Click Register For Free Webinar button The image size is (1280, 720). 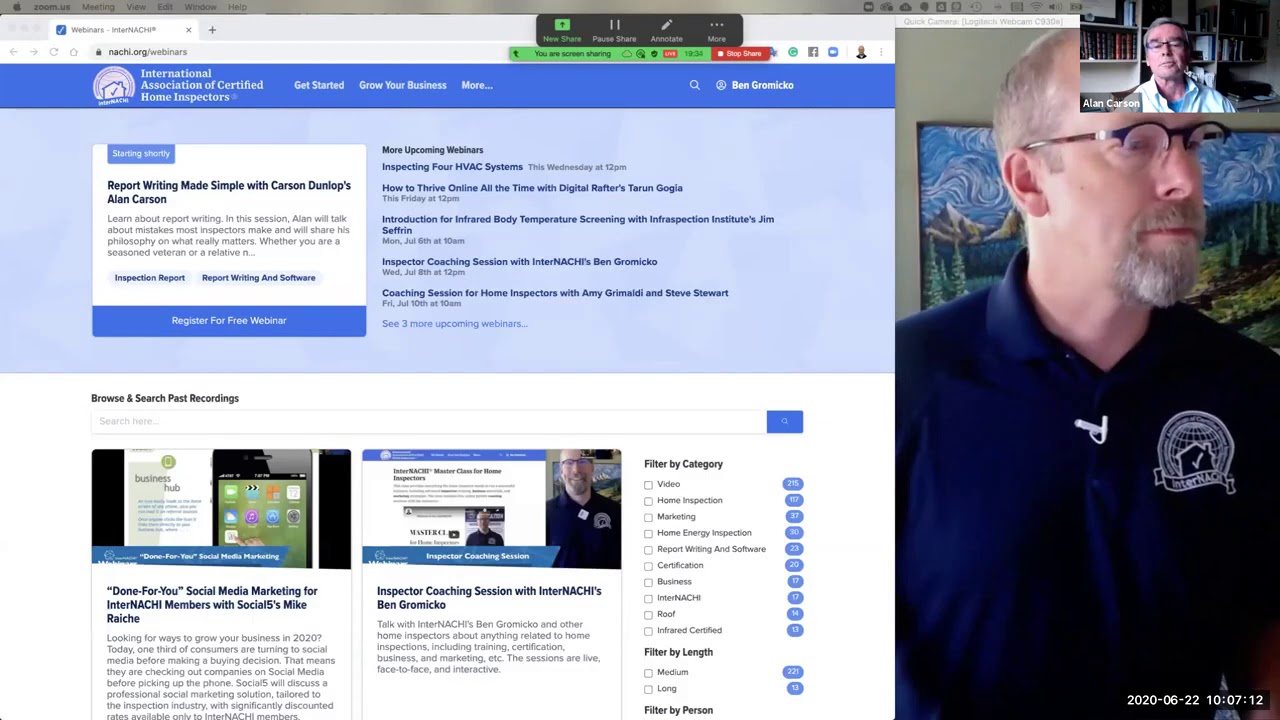(229, 321)
